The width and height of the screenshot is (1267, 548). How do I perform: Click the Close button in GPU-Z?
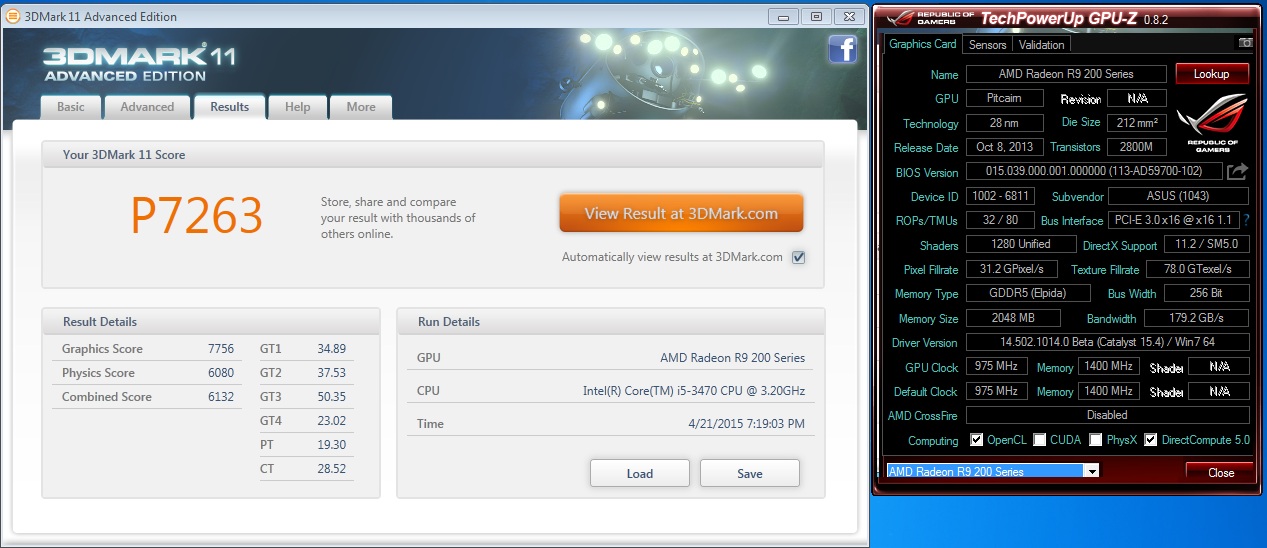(x=1220, y=472)
